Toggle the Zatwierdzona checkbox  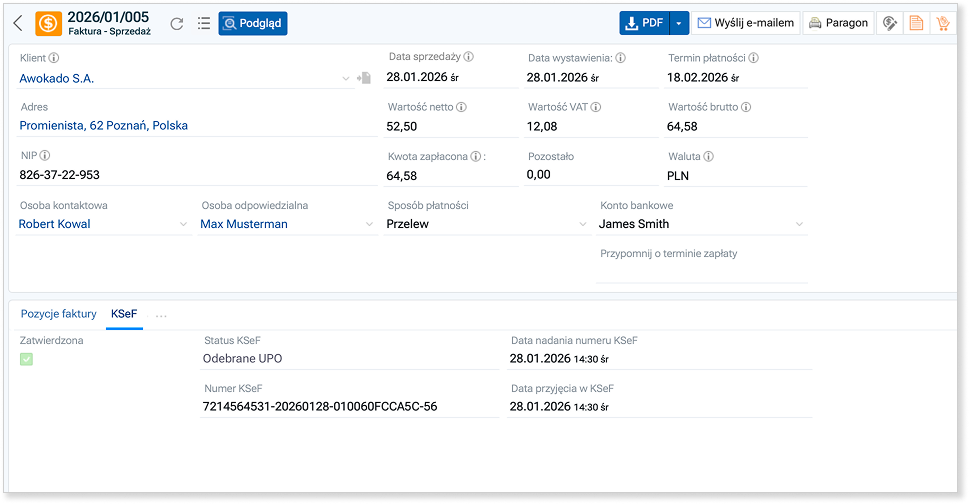(x=26, y=359)
